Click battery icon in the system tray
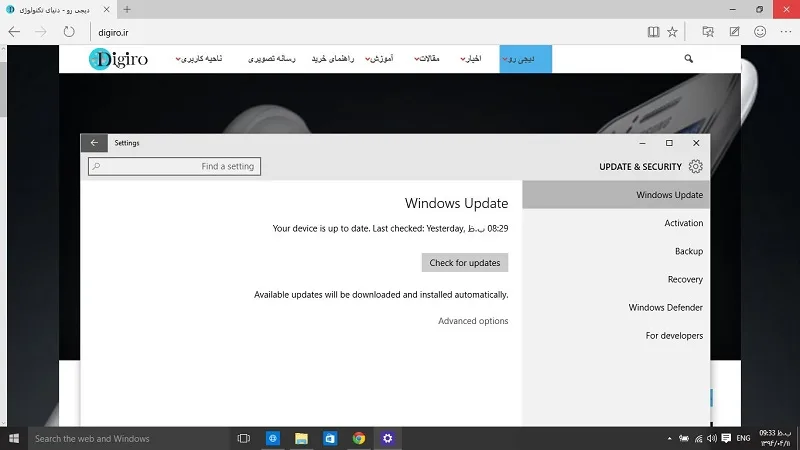 pos(684,438)
